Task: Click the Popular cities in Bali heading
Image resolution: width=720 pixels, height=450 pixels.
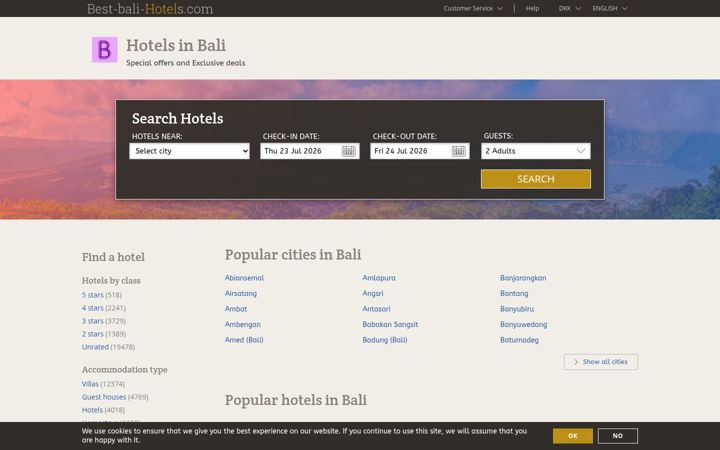Action: (x=293, y=254)
